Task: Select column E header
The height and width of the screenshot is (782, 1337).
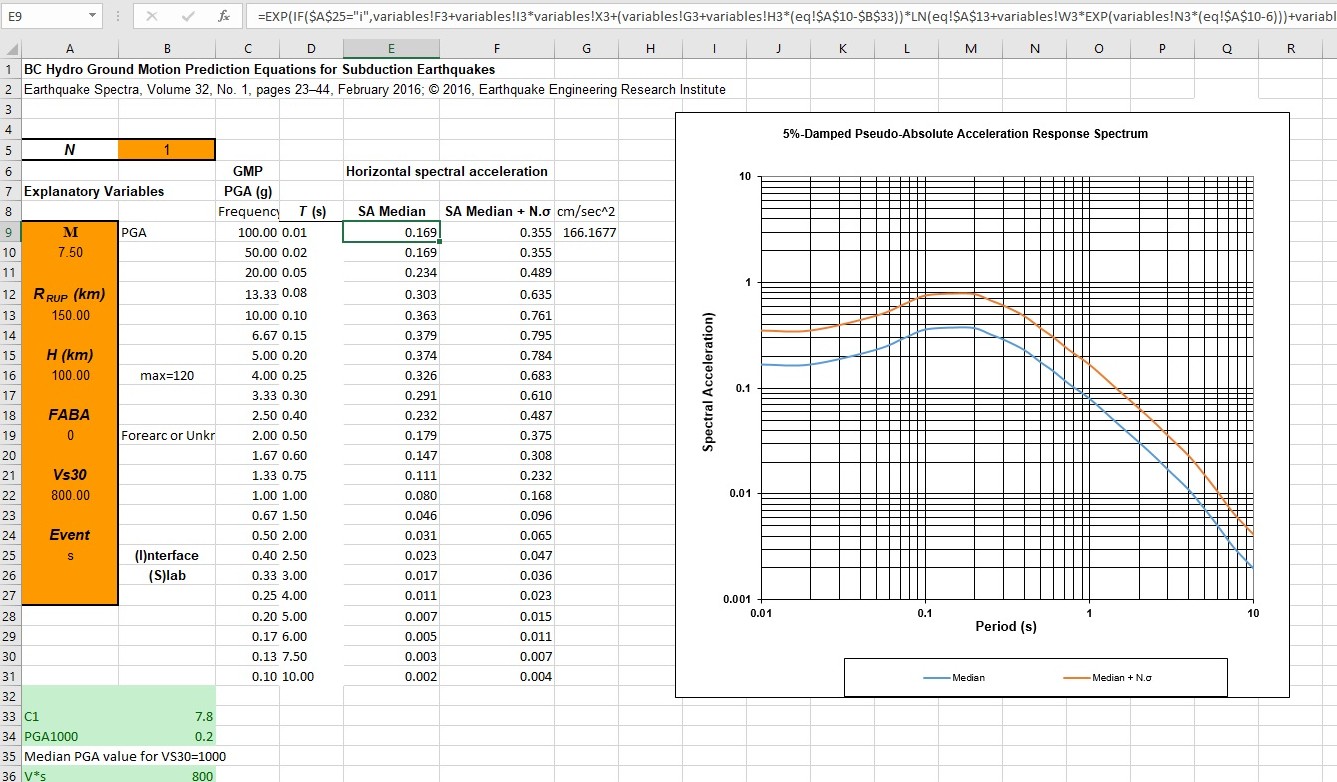Action: click(x=390, y=48)
